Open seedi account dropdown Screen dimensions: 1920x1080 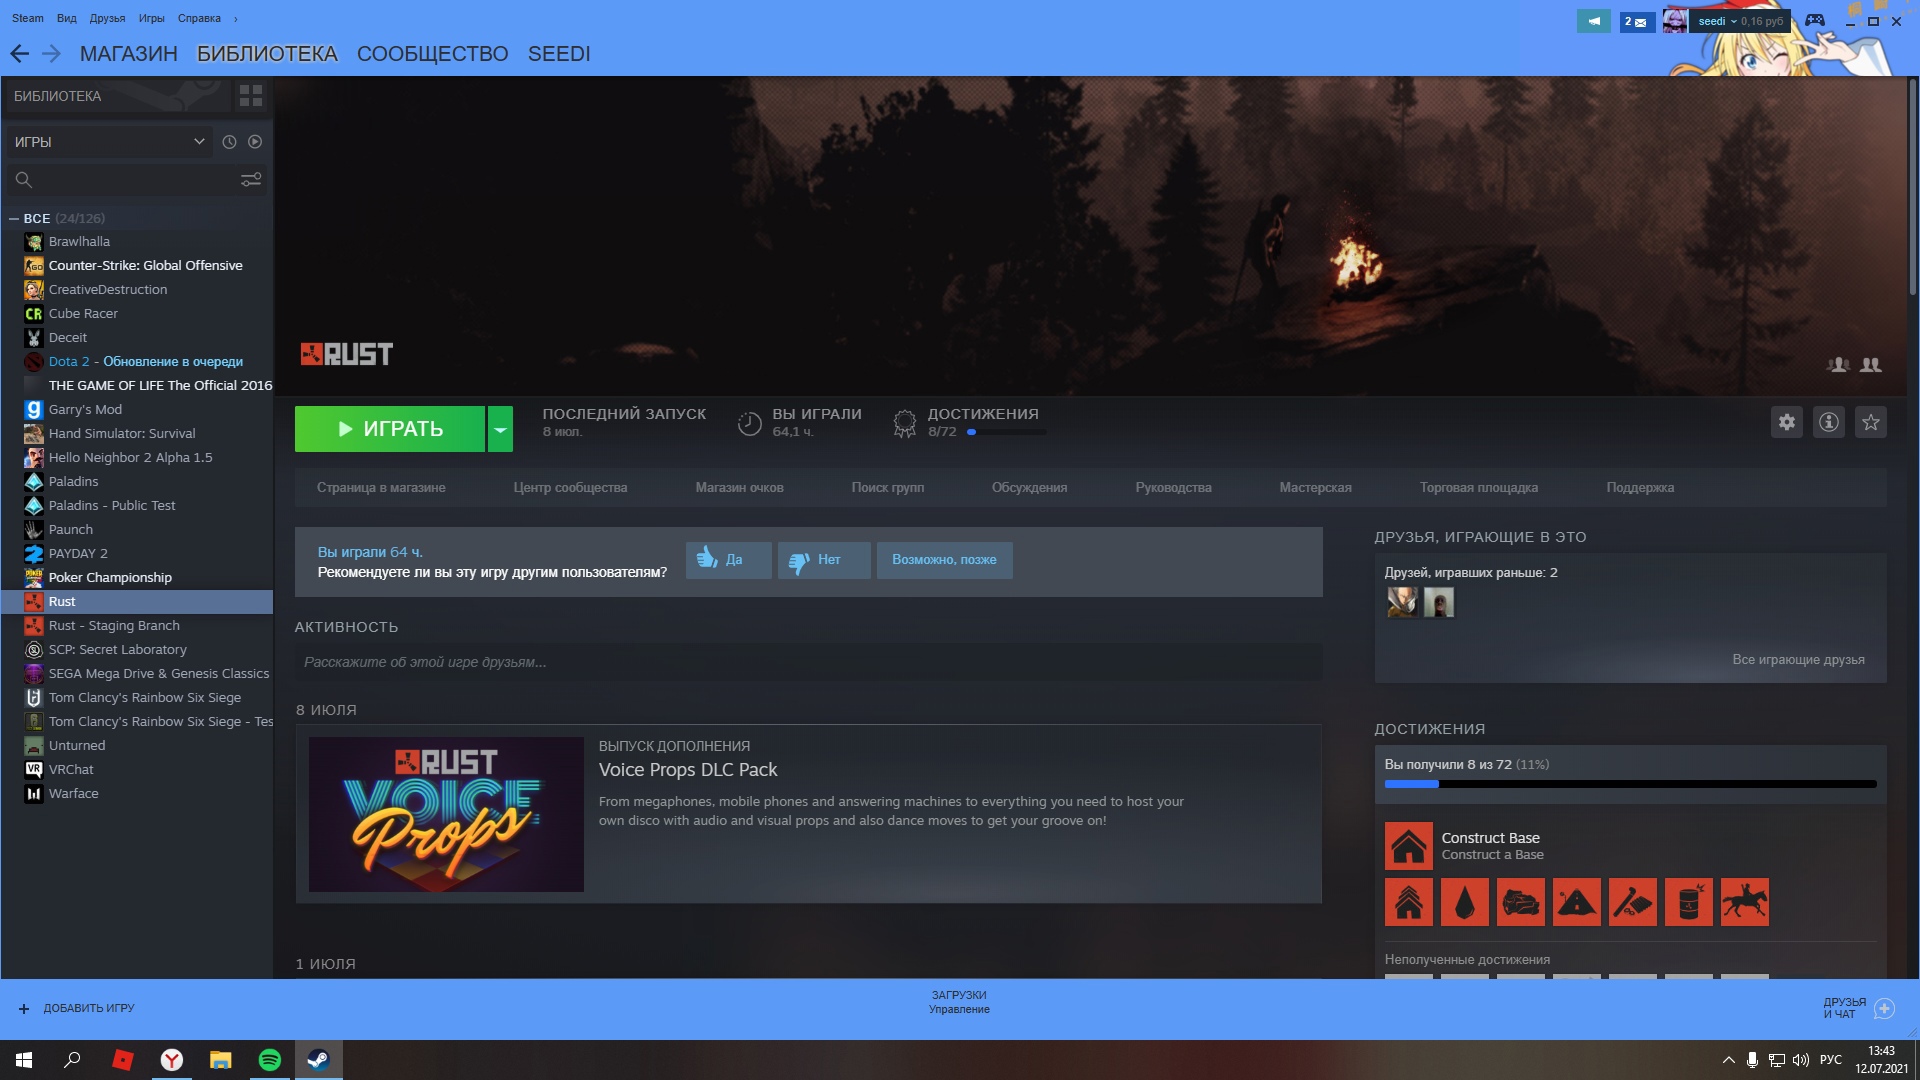click(x=1741, y=21)
